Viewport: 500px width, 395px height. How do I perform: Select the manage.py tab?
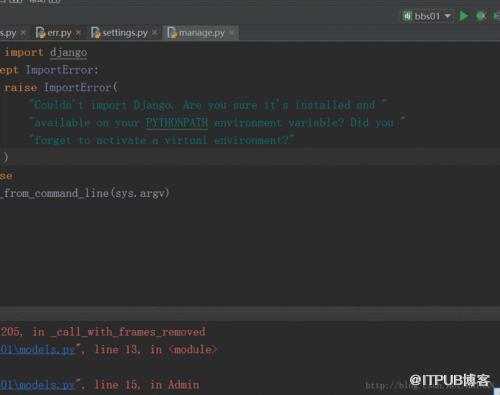point(201,33)
